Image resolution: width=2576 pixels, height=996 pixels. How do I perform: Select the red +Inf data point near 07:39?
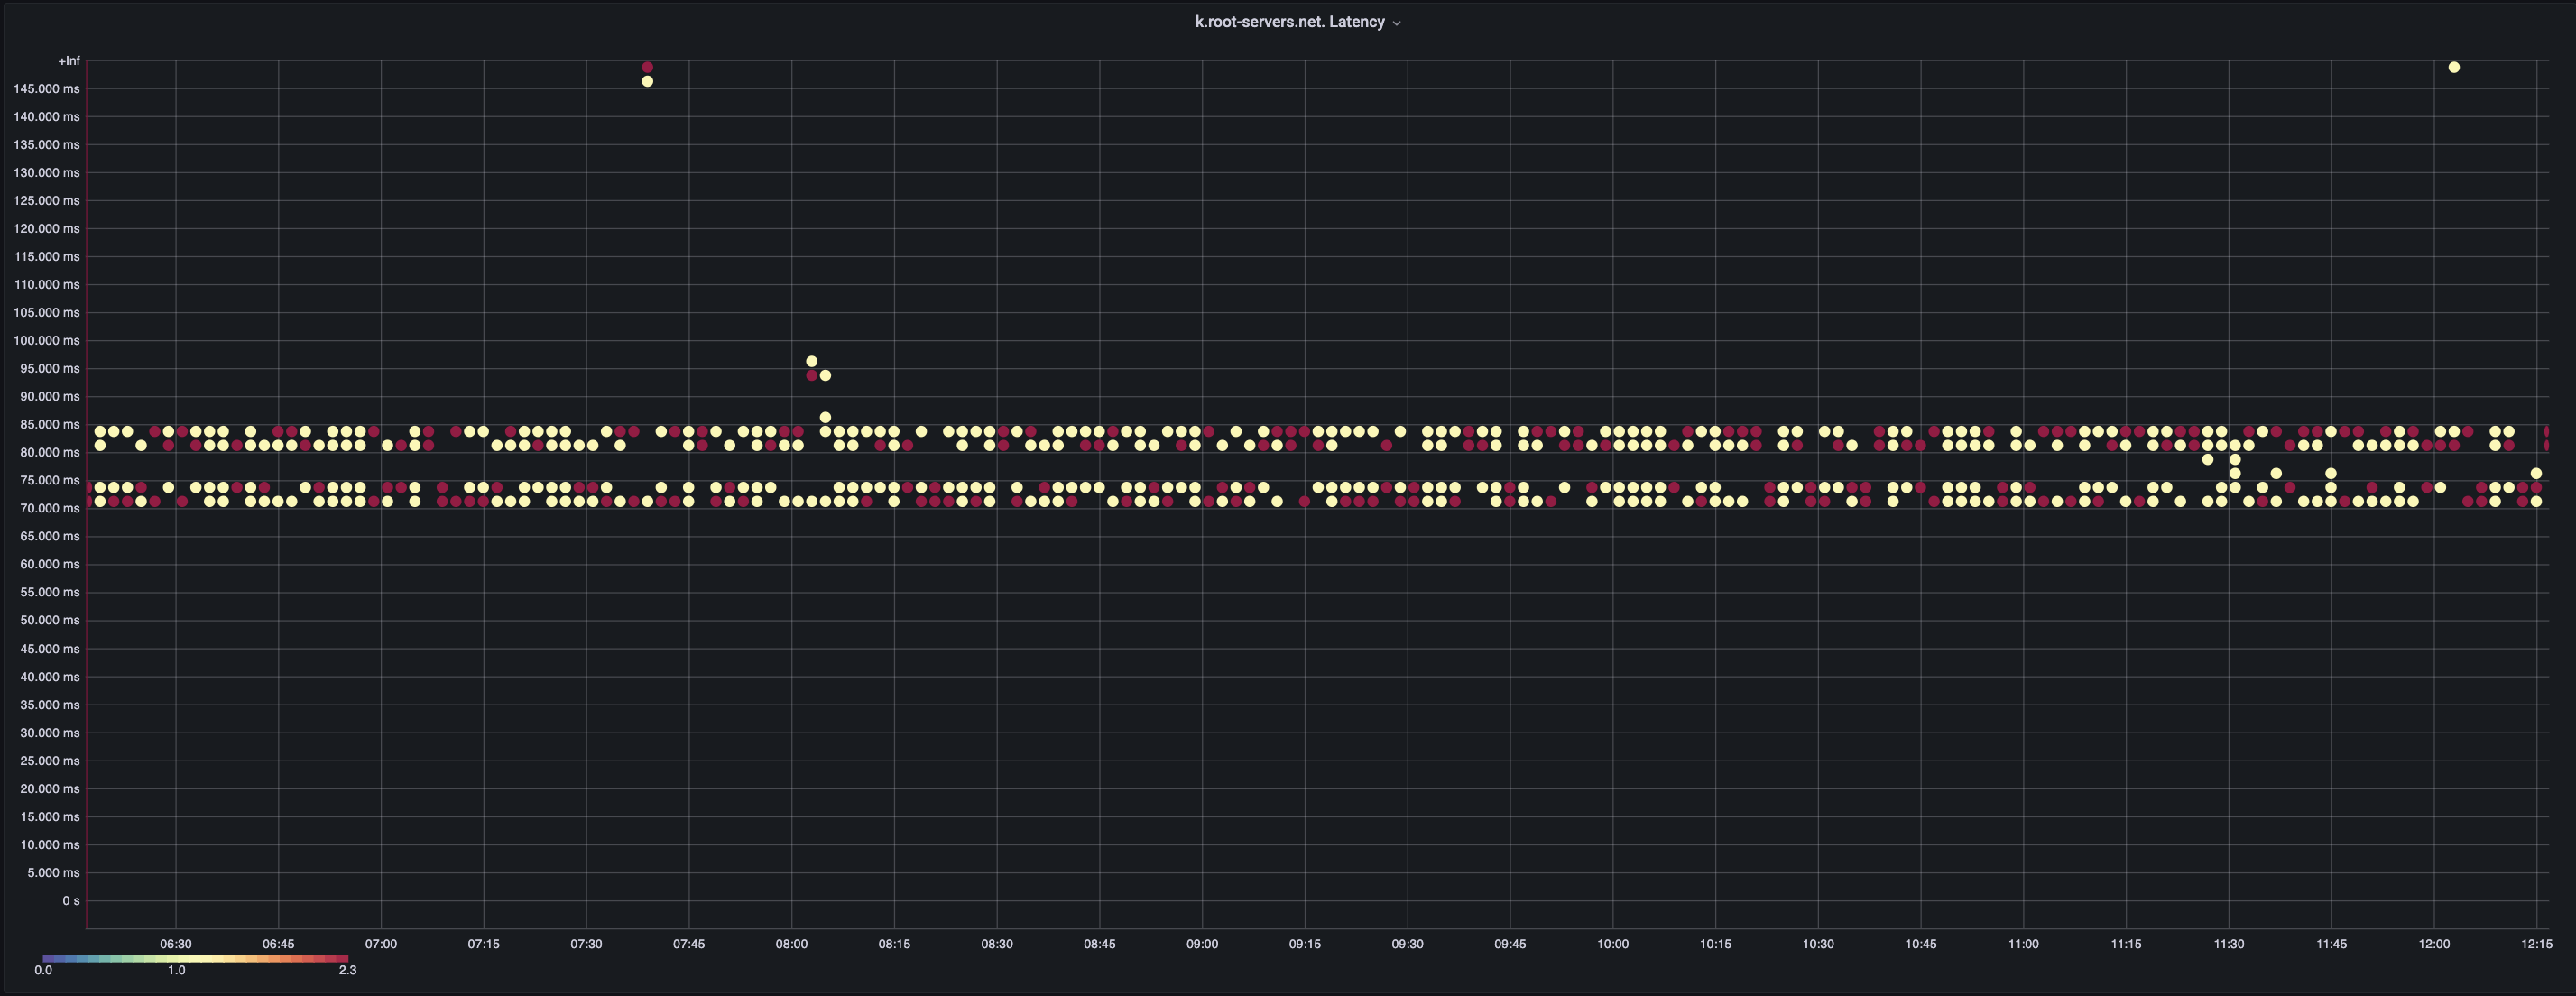(x=647, y=67)
